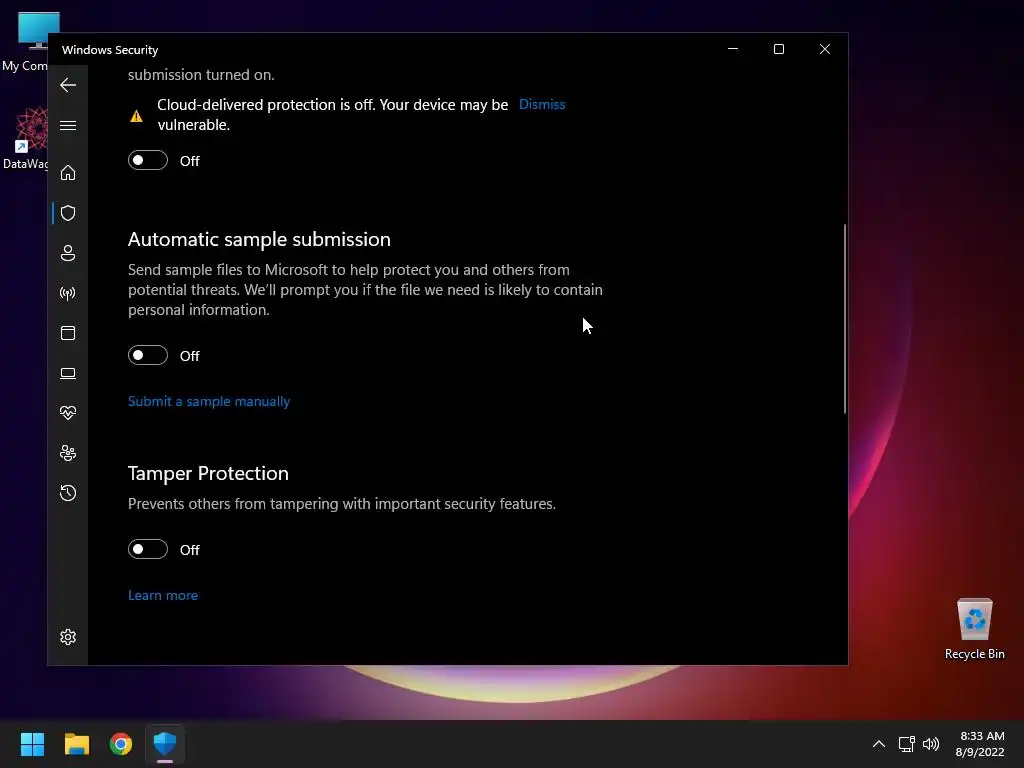Click Submit a sample manually link
1024x768 pixels.
point(209,402)
